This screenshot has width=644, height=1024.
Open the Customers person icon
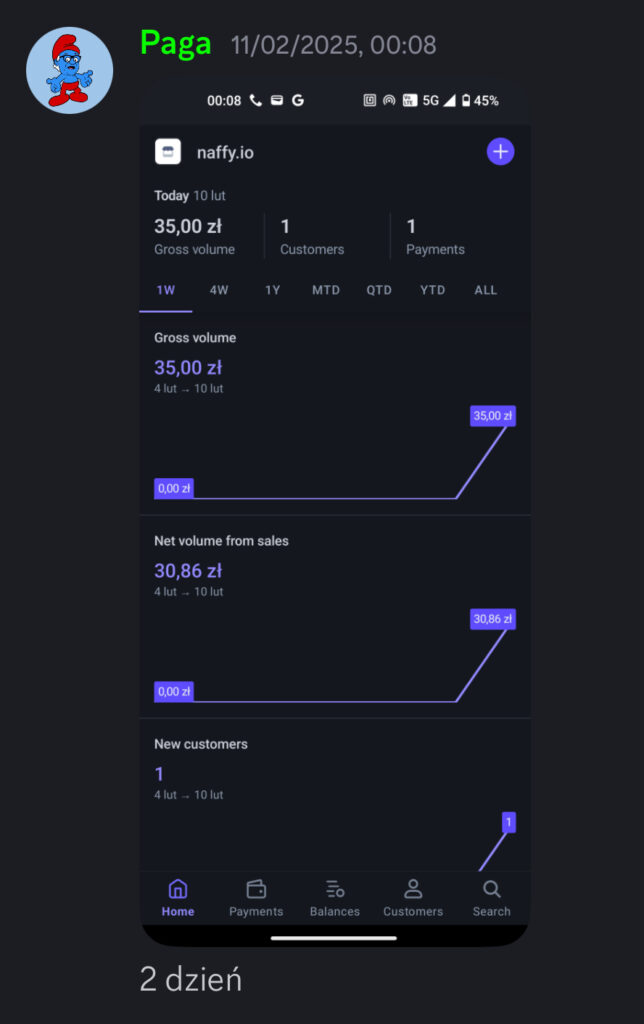pyautogui.click(x=413, y=889)
